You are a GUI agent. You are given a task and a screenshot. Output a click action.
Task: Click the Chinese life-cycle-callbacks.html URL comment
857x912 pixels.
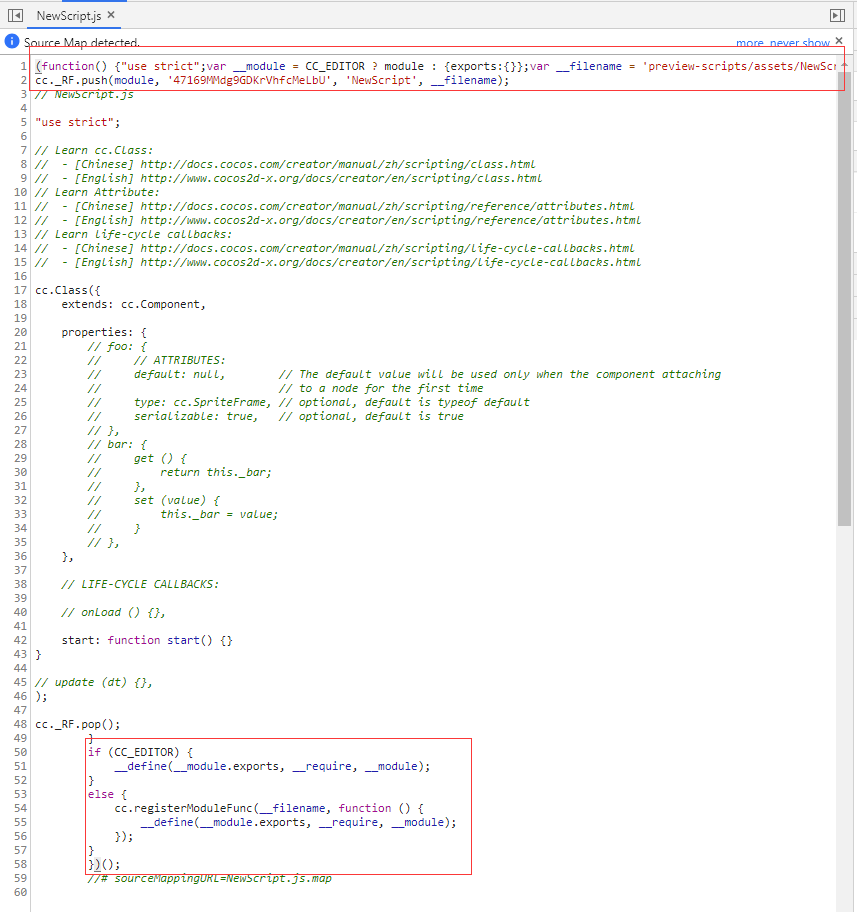point(335,248)
